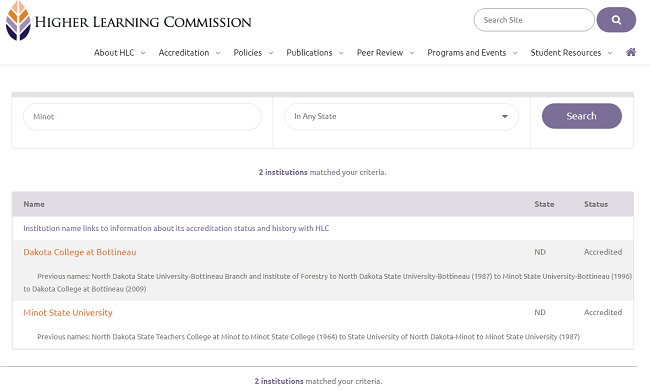
Task: Click the Status column header
Action: 596,204
